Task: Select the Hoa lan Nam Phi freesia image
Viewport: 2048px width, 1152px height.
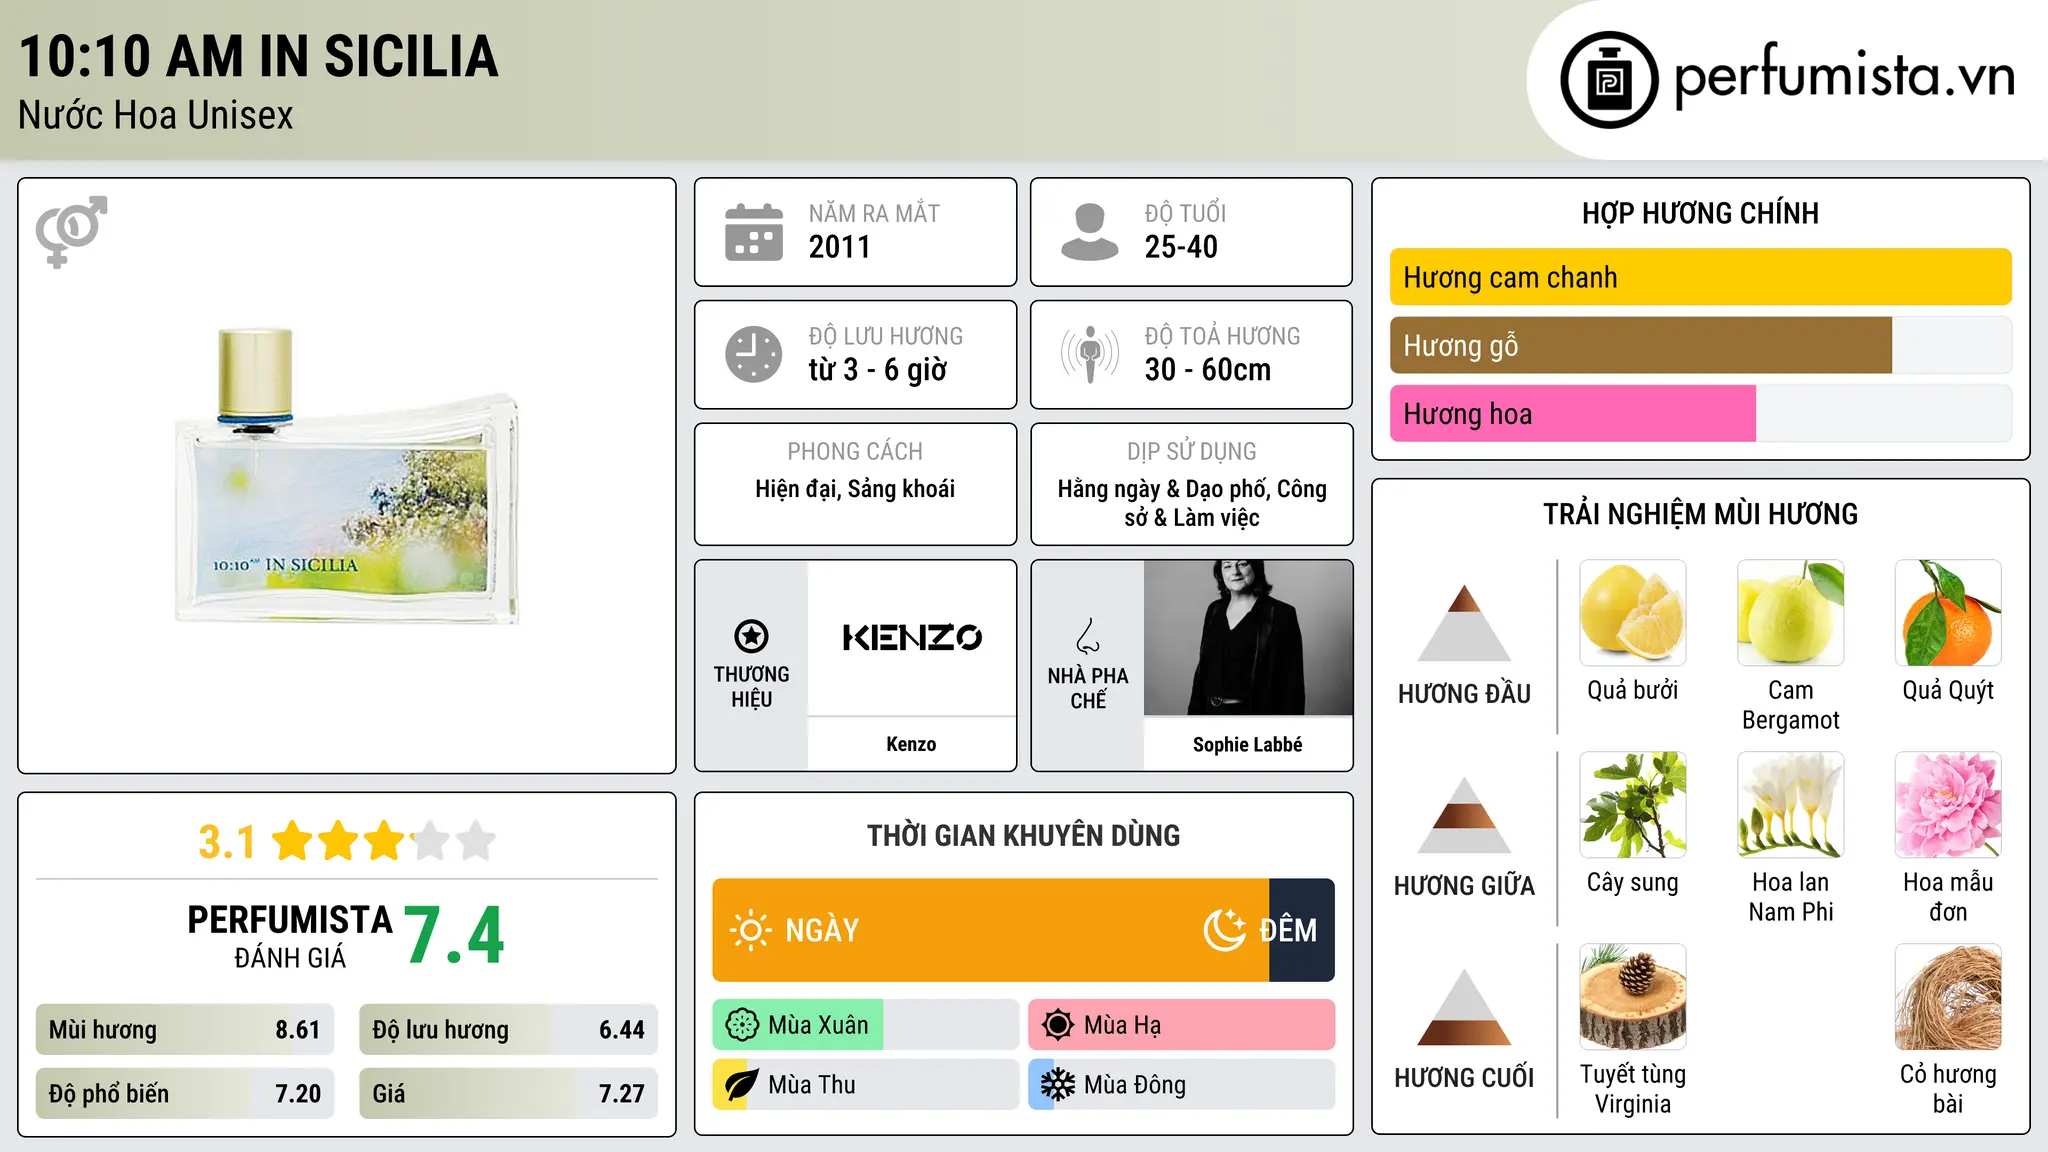Action: click(x=1791, y=805)
